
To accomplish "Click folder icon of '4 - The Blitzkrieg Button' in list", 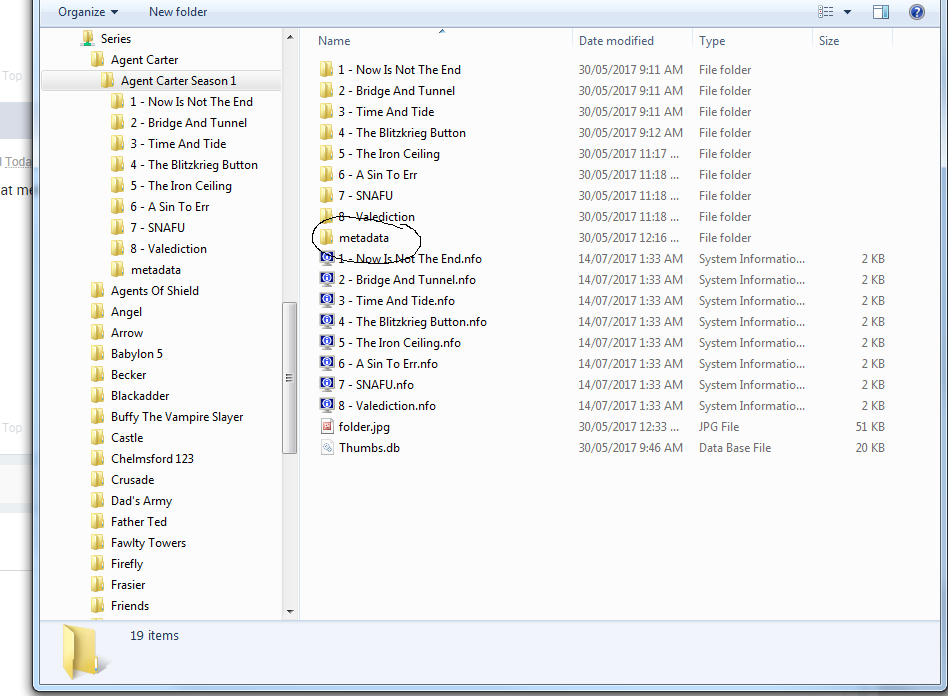I will (326, 132).
